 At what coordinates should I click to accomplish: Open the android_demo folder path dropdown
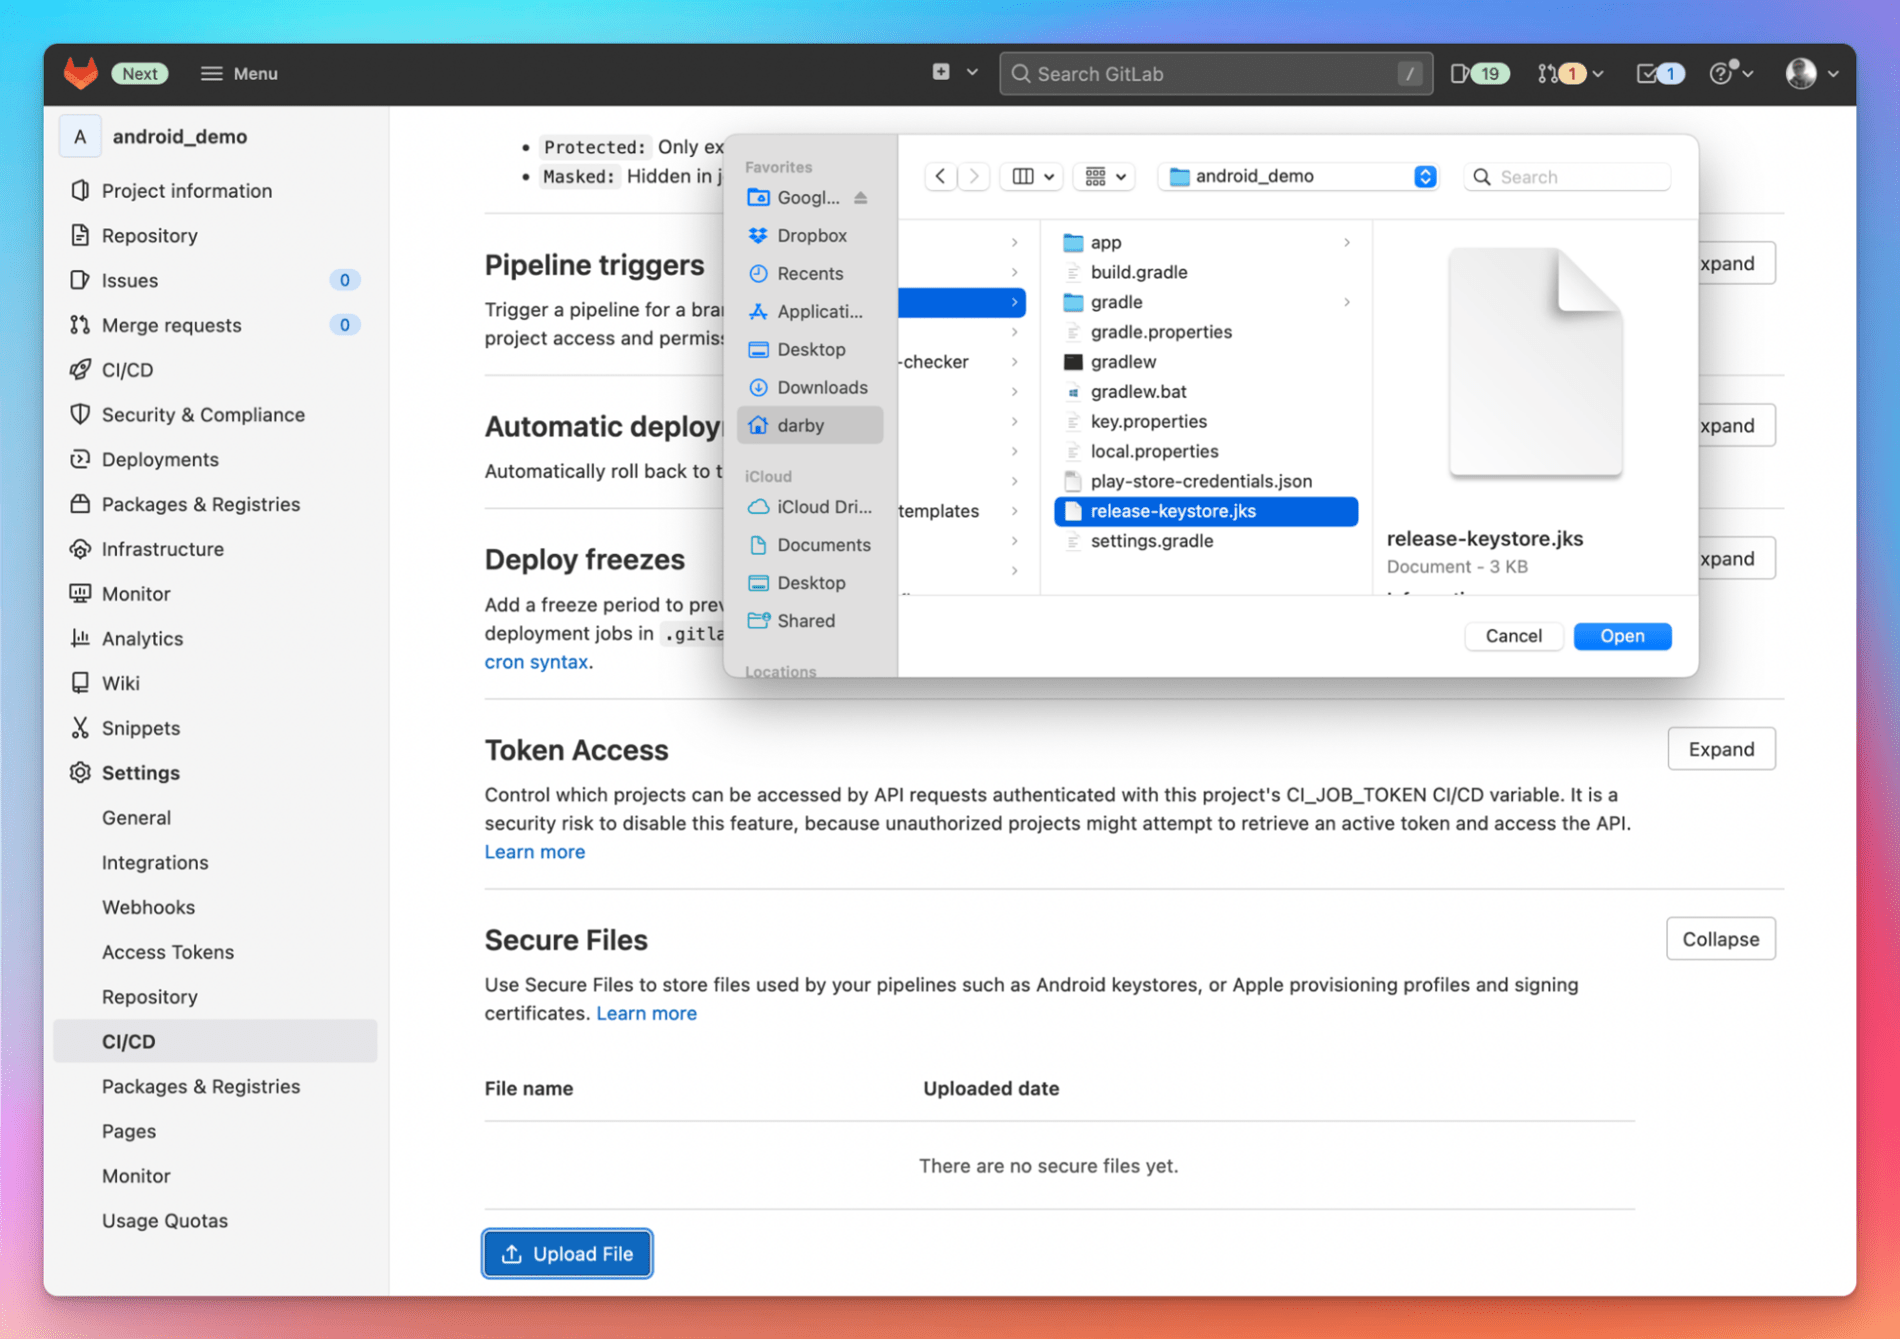(1297, 176)
